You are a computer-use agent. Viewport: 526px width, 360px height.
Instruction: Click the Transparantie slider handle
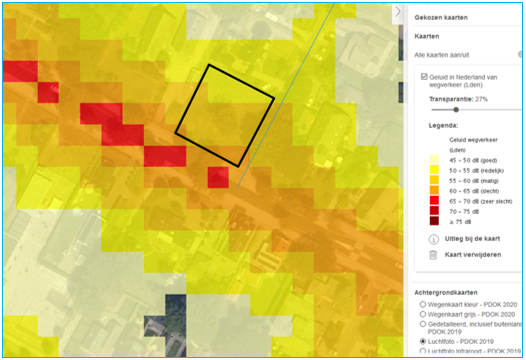(456, 109)
